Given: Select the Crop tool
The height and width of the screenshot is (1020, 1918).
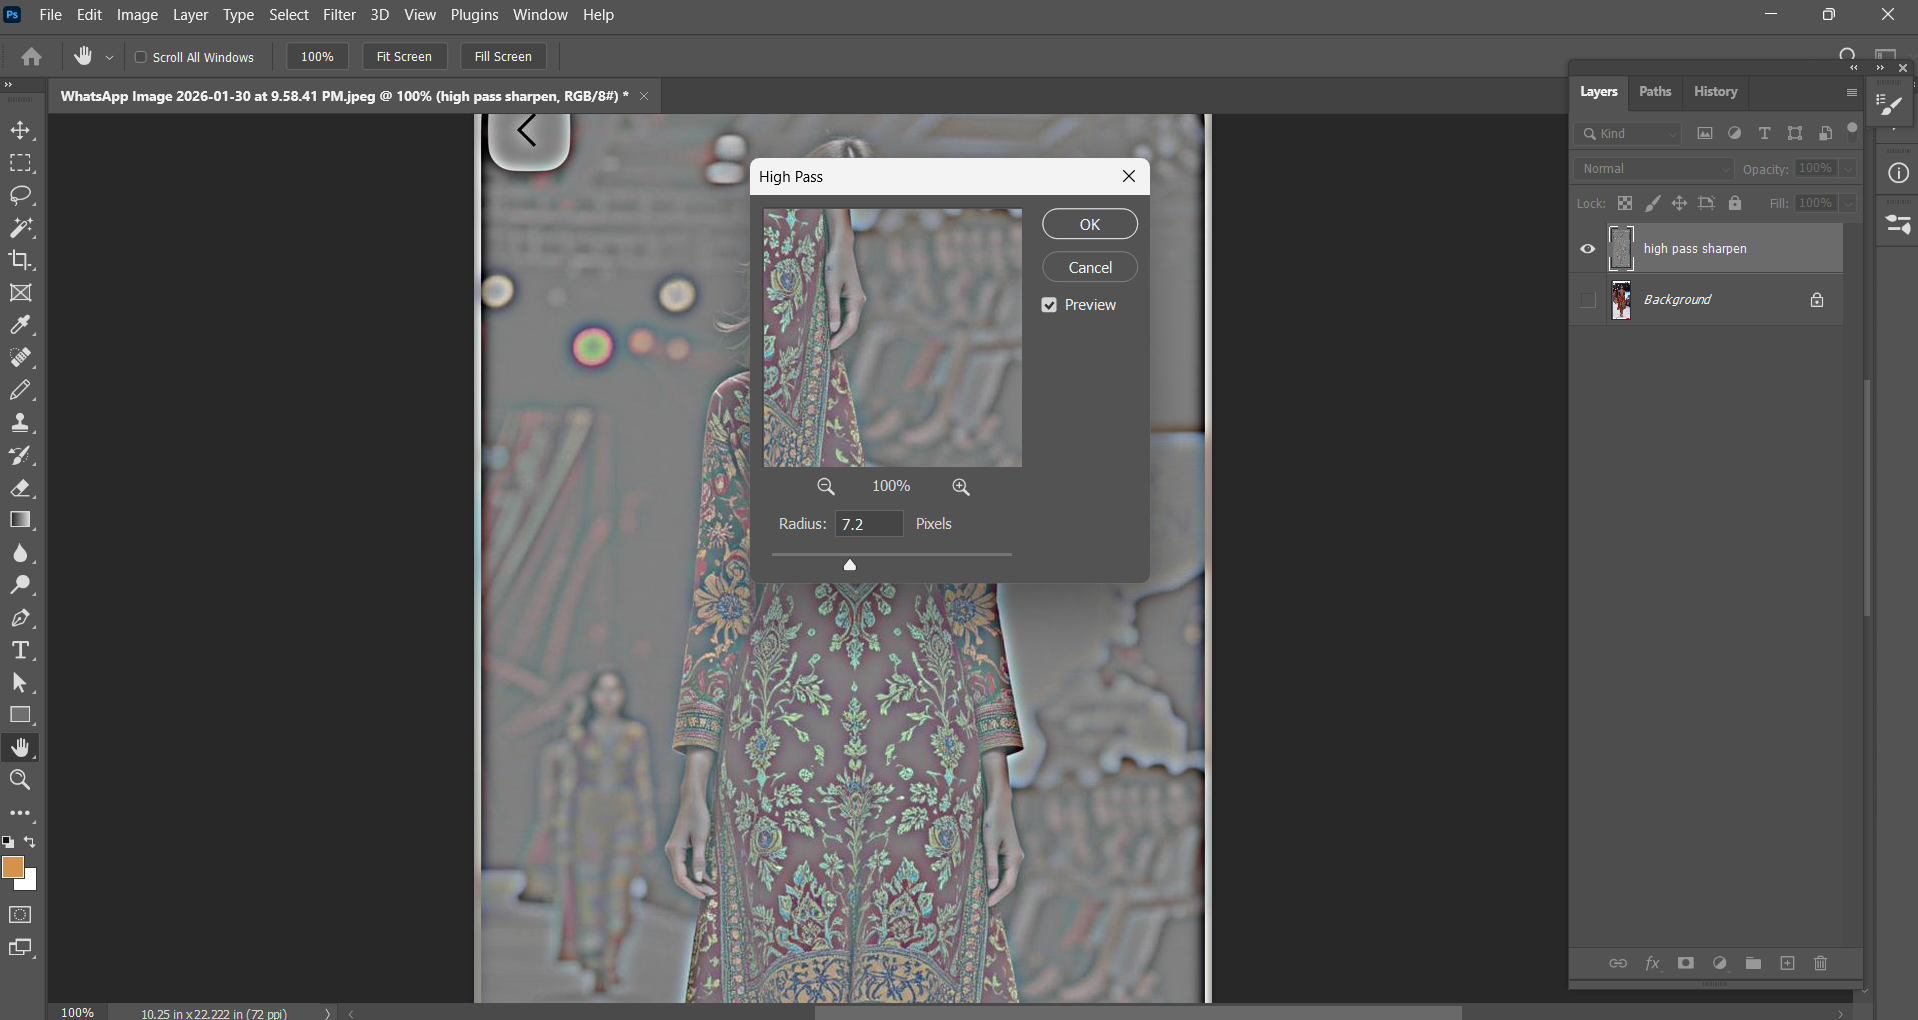Looking at the screenshot, I should [x=20, y=260].
